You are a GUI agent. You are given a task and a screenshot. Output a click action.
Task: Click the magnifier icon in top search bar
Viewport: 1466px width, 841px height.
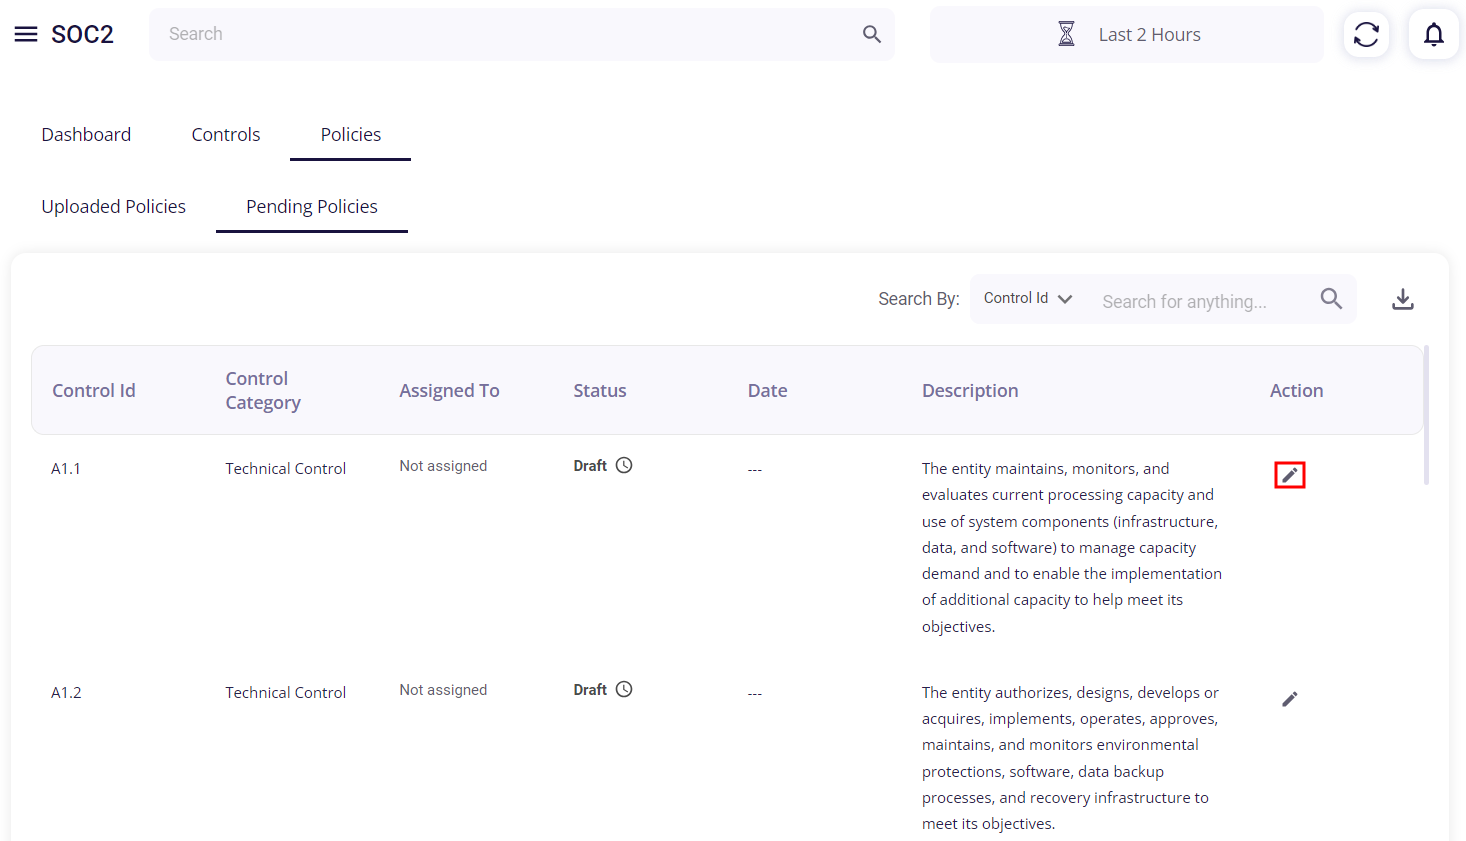tap(872, 34)
